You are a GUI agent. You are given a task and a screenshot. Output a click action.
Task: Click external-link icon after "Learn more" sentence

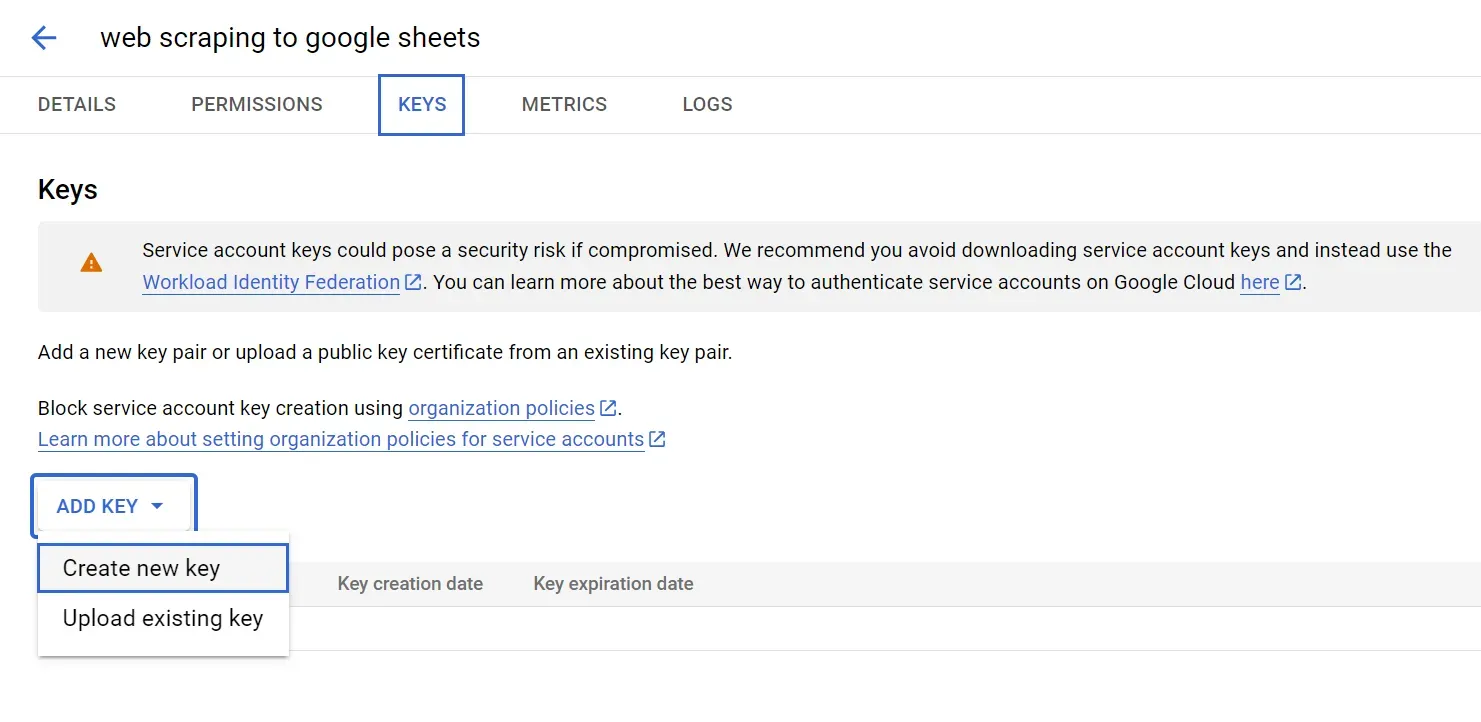tap(657, 439)
